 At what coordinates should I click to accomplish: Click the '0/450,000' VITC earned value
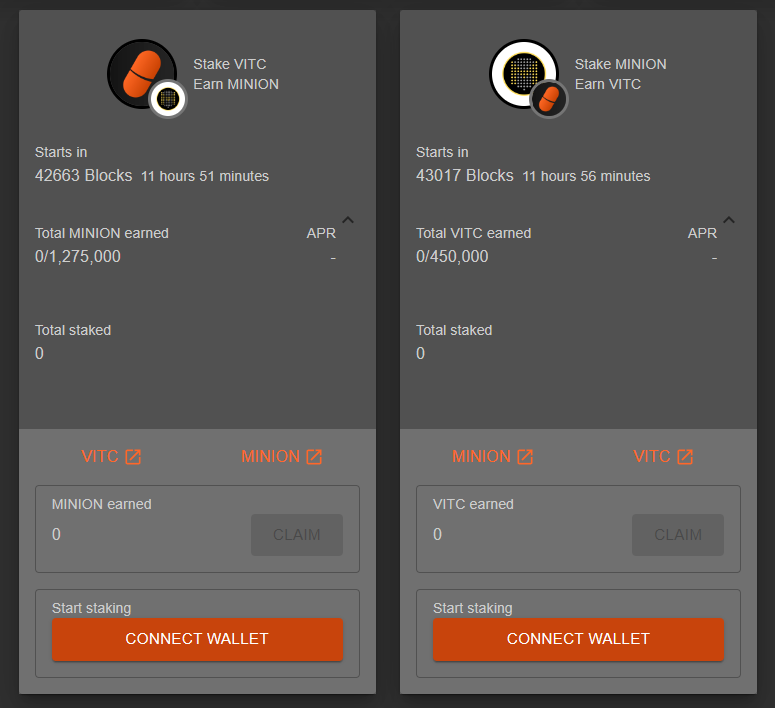click(452, 257)
